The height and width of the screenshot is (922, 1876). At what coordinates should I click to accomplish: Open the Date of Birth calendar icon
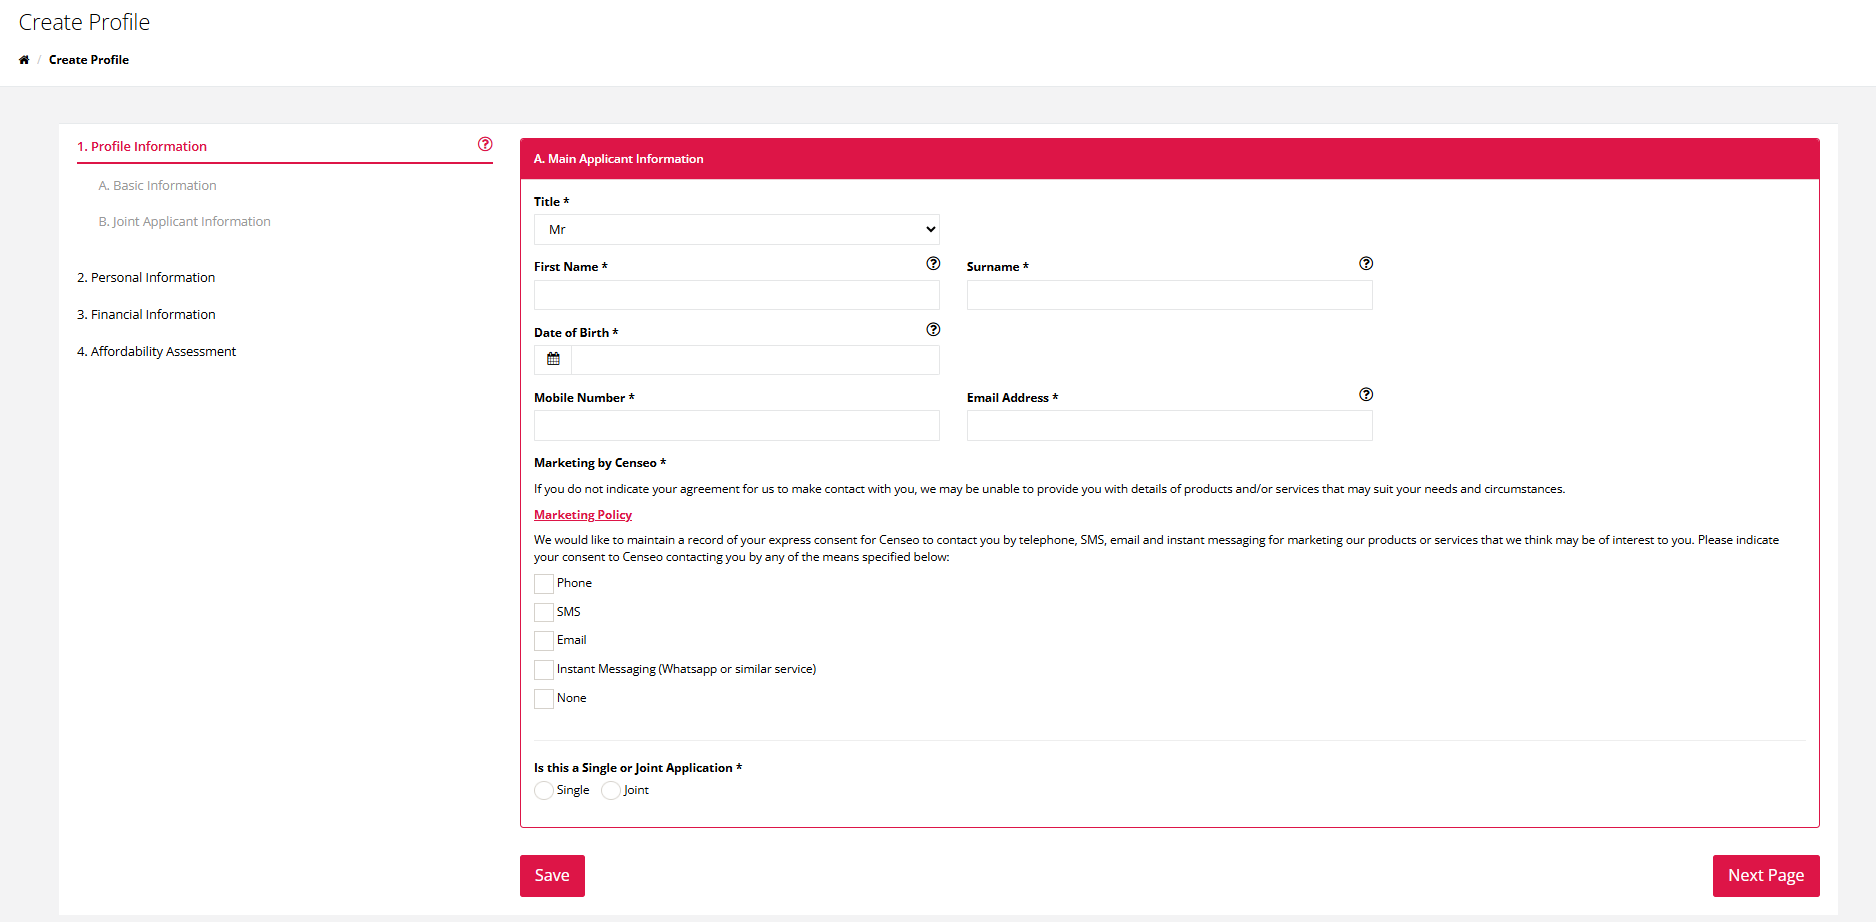click(x=553, y=360)
